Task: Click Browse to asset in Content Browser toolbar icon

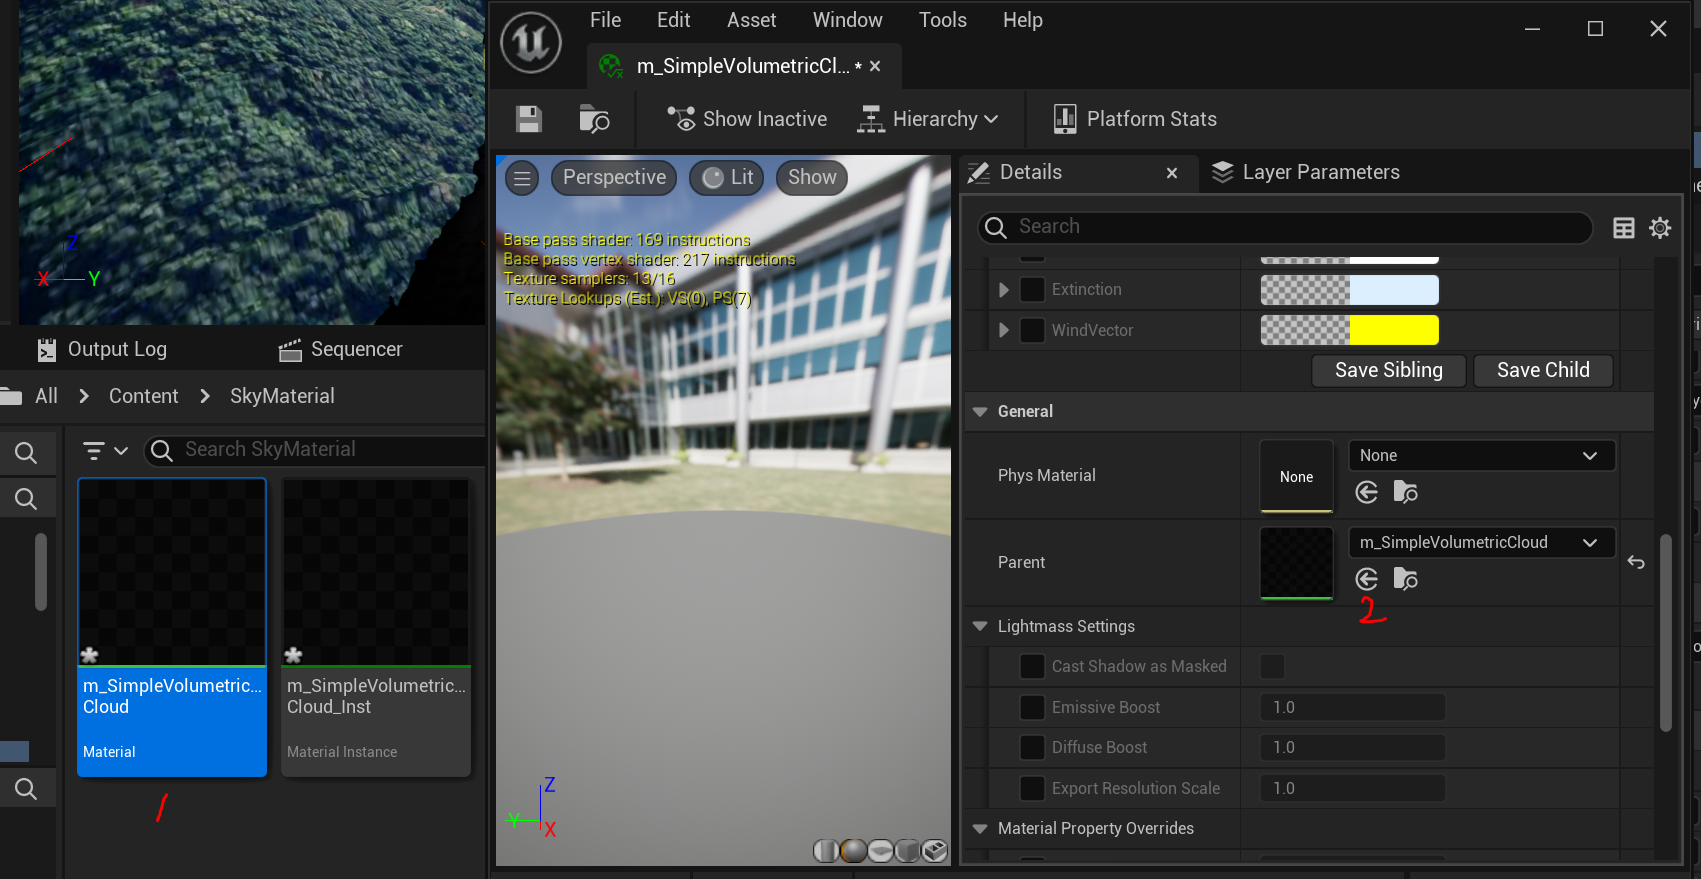Action: click(x=594, y=119)
